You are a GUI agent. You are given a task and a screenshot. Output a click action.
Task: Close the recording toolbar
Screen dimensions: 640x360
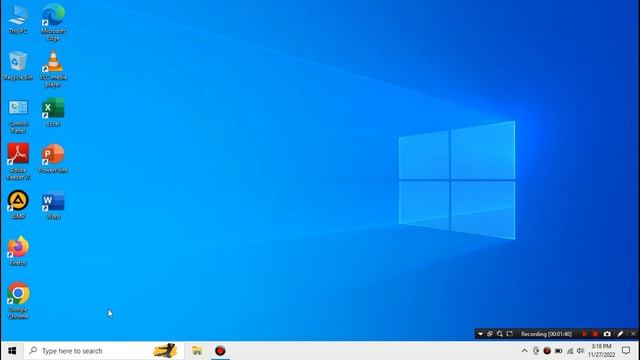[633, 334]
